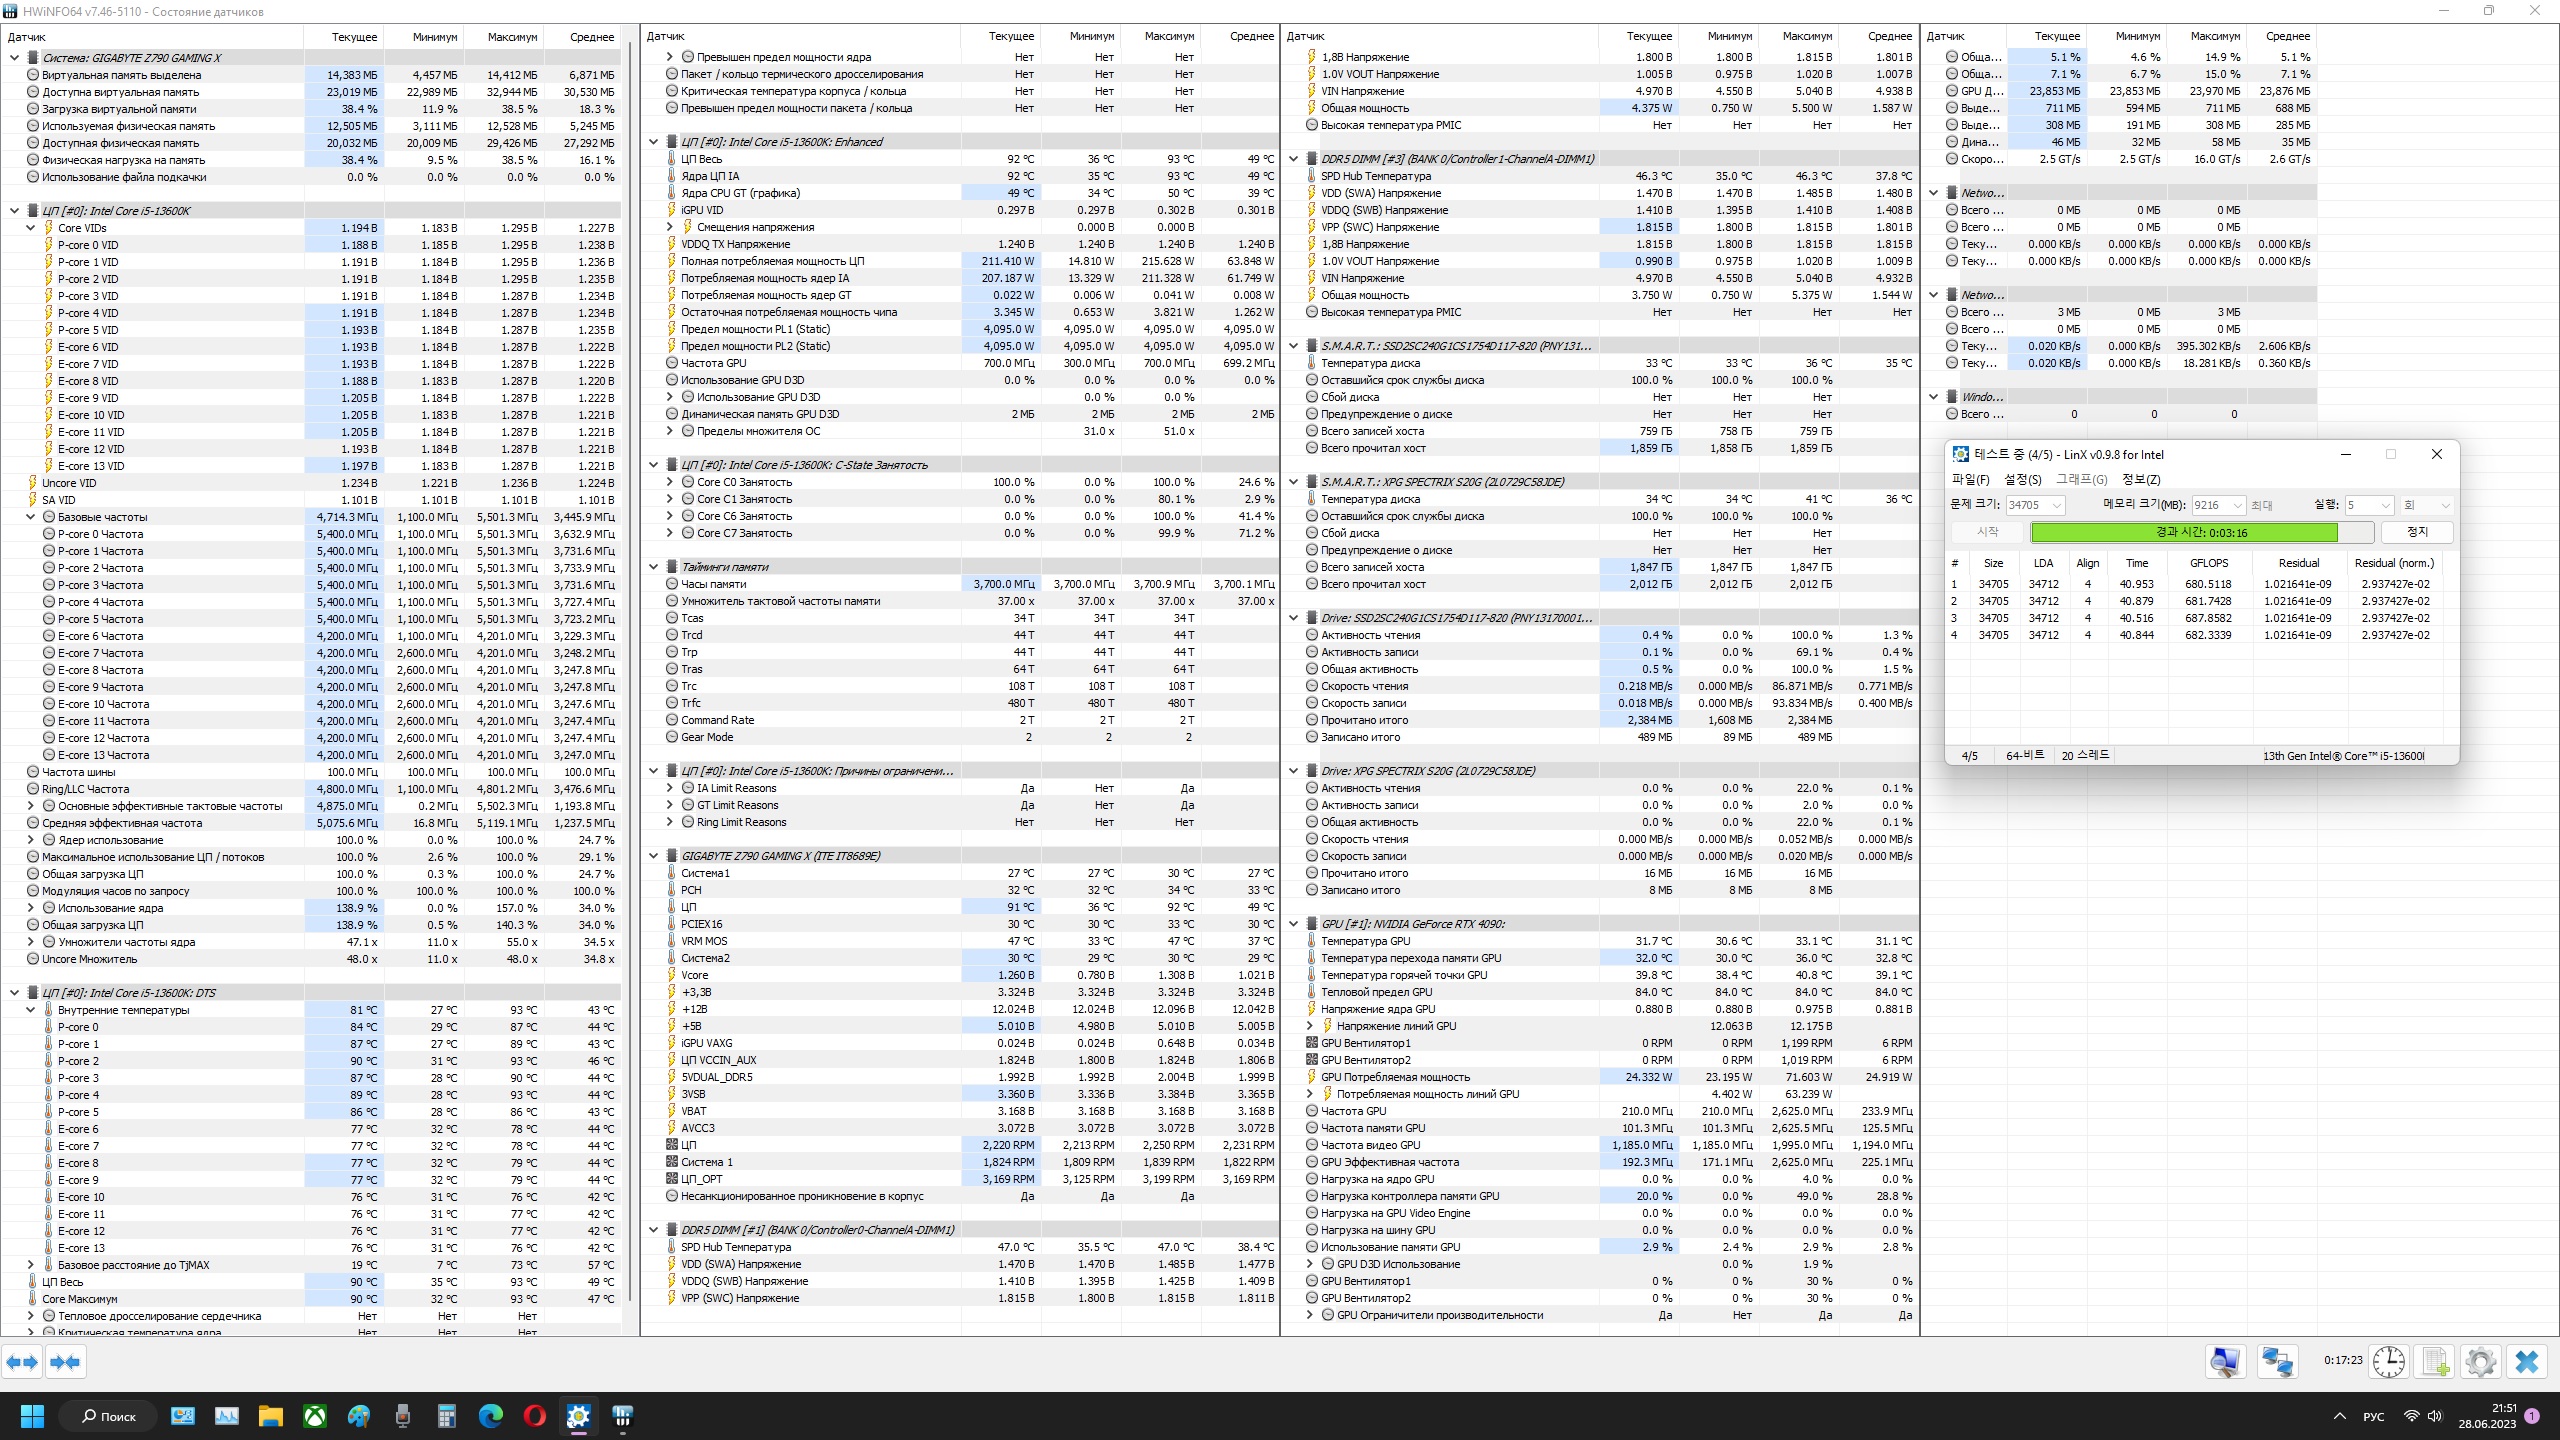Click the green LinX elapsed-time progress bar
Screen dimensions: 2560x1440
(2184, 533)
